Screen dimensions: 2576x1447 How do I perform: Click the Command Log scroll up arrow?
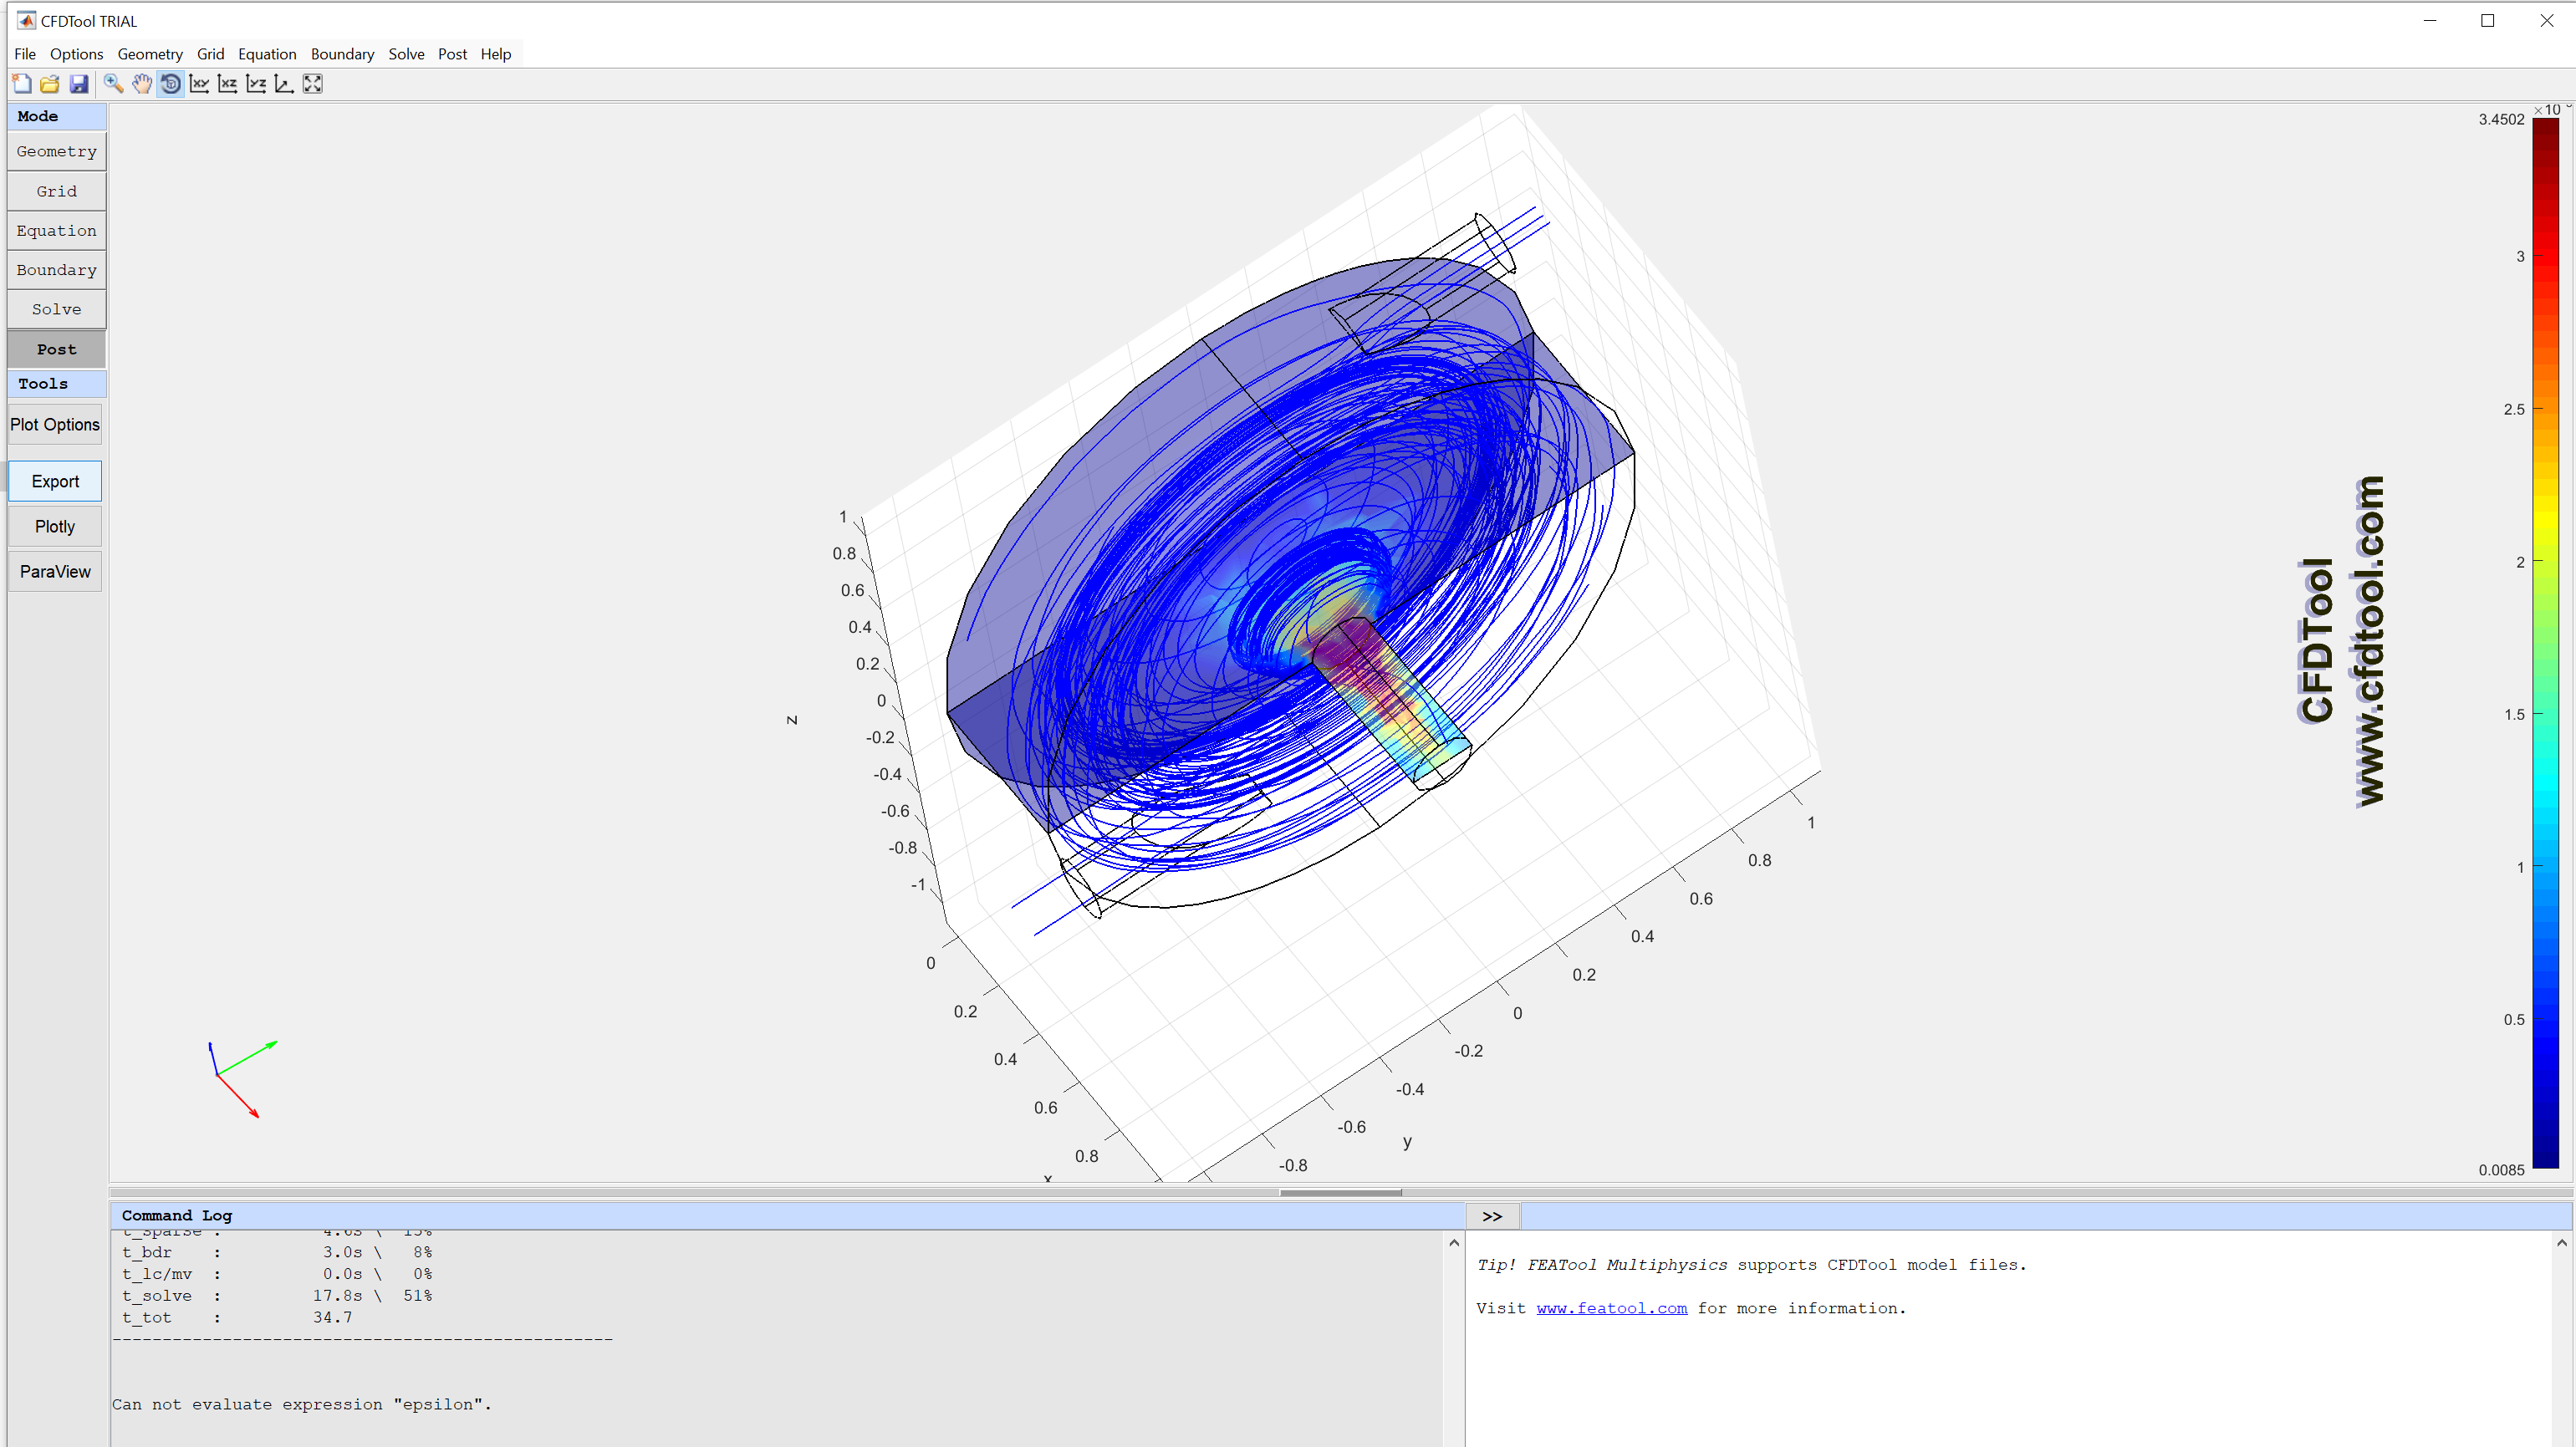coord(1453,1242)
